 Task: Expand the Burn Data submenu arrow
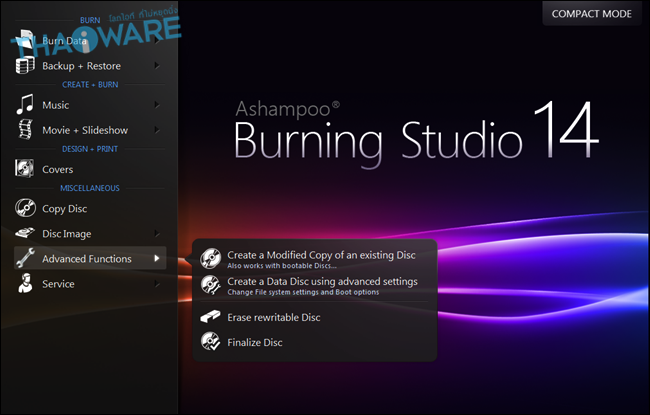(x=157, y=40)
